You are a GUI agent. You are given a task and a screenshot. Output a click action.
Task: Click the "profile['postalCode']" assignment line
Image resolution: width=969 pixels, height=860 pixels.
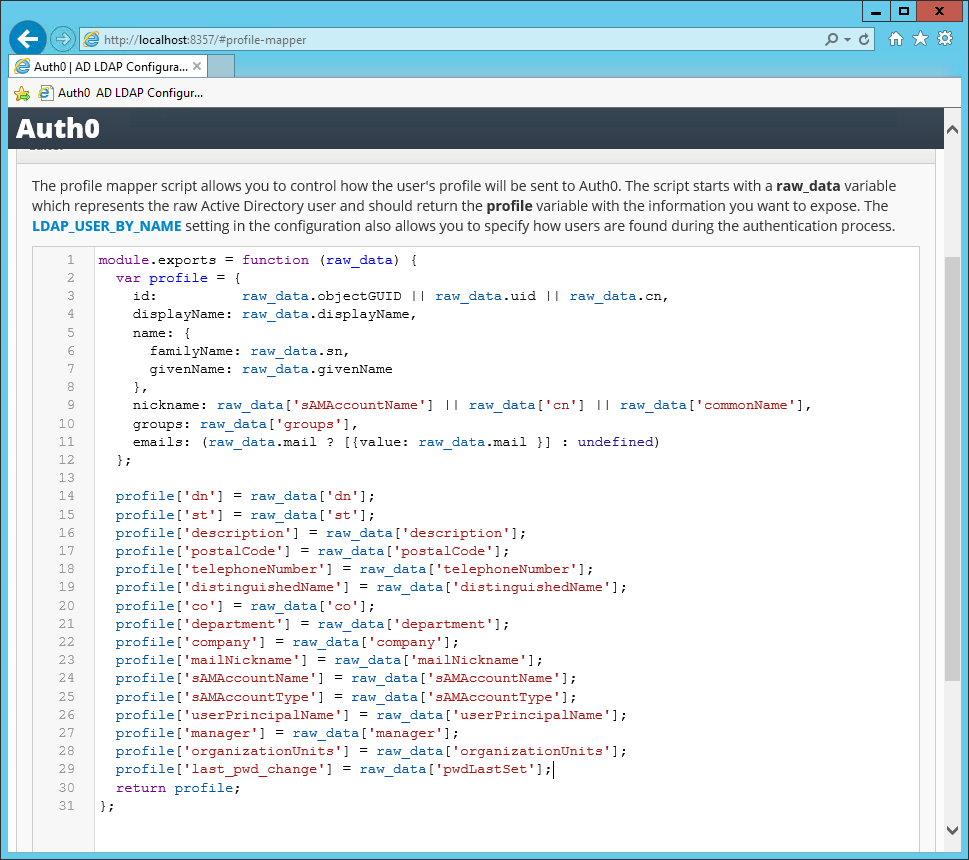pyautogui.click(x=312, y=551)
